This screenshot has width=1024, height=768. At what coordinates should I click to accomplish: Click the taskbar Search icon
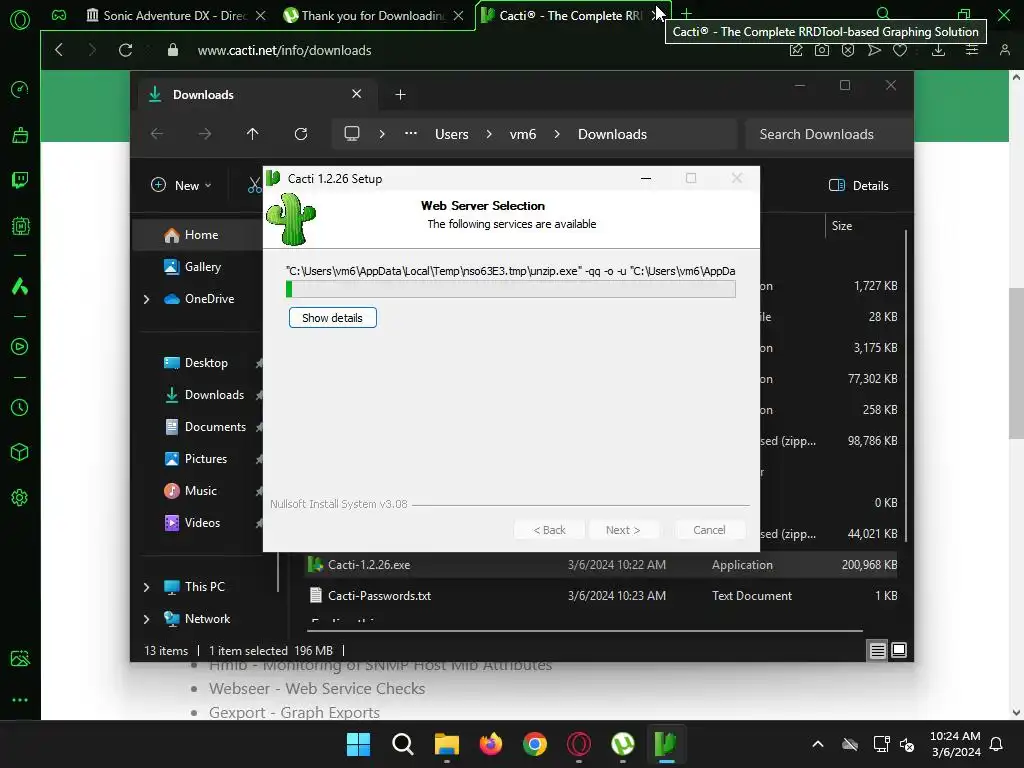coord(403,744)
